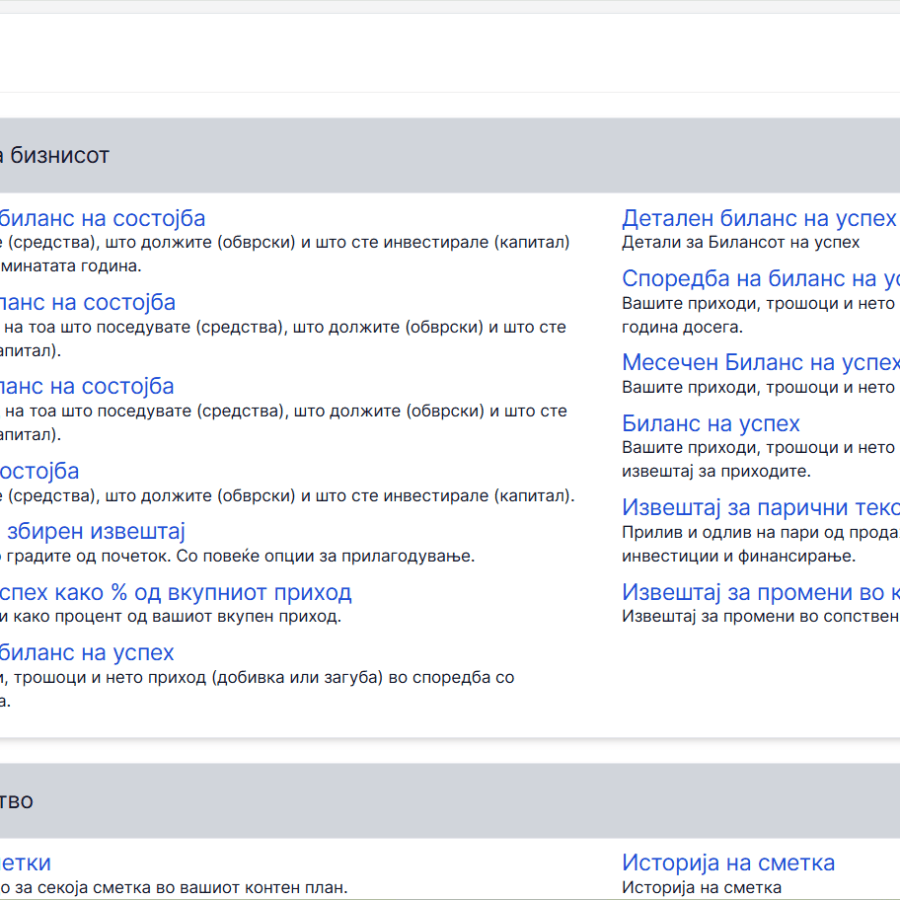Image resolution: width=900 pixels, height=900 pixels.
Task: Open the "Детален биланс на успех" report
Action: 759,219
